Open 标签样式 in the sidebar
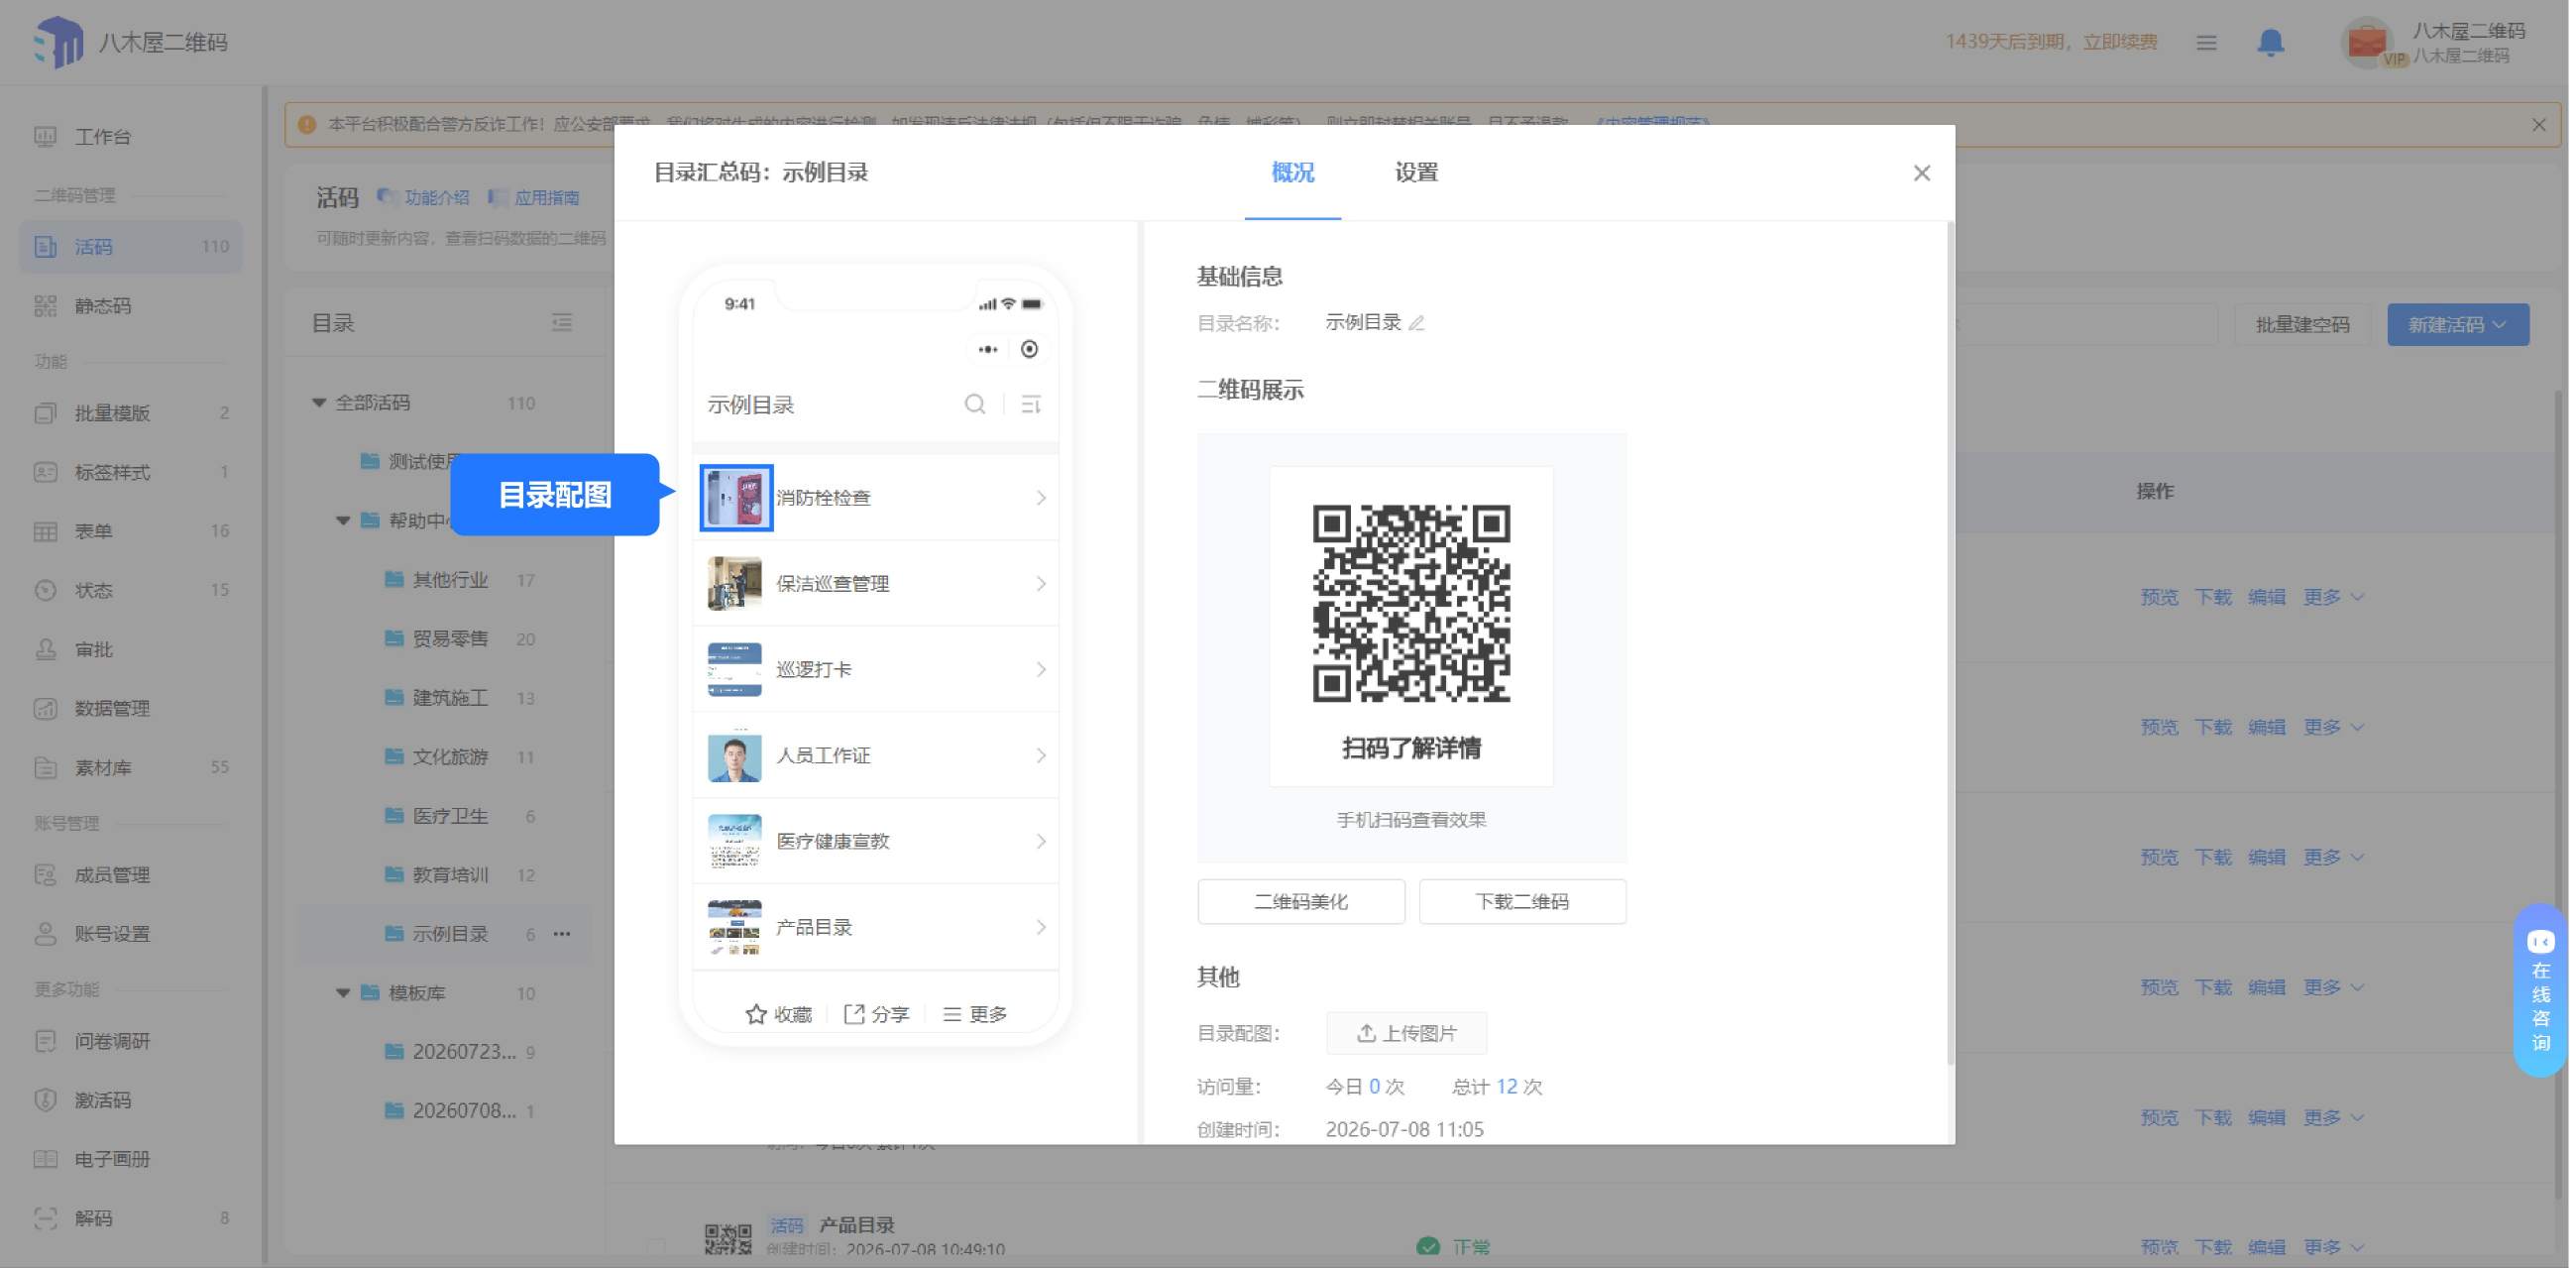 [x=130, y=472]
